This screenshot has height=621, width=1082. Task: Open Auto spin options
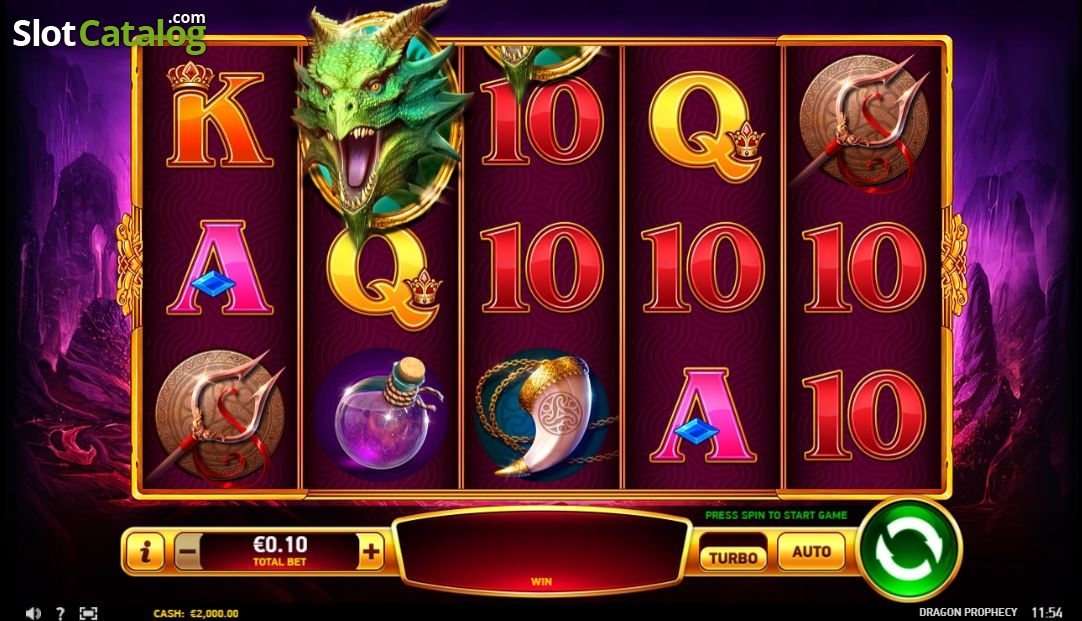click(811, 551)
